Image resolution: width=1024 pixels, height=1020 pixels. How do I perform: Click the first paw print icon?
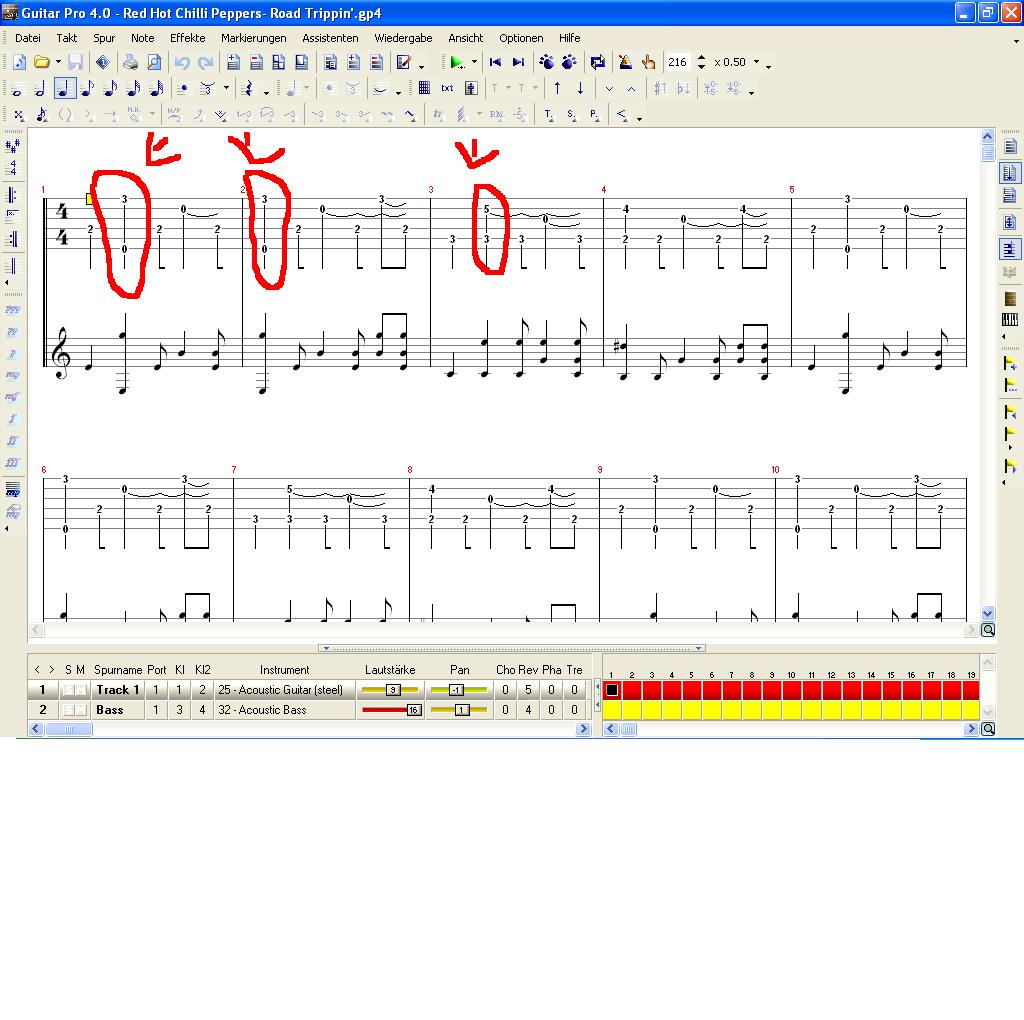[x=547, y=62]
